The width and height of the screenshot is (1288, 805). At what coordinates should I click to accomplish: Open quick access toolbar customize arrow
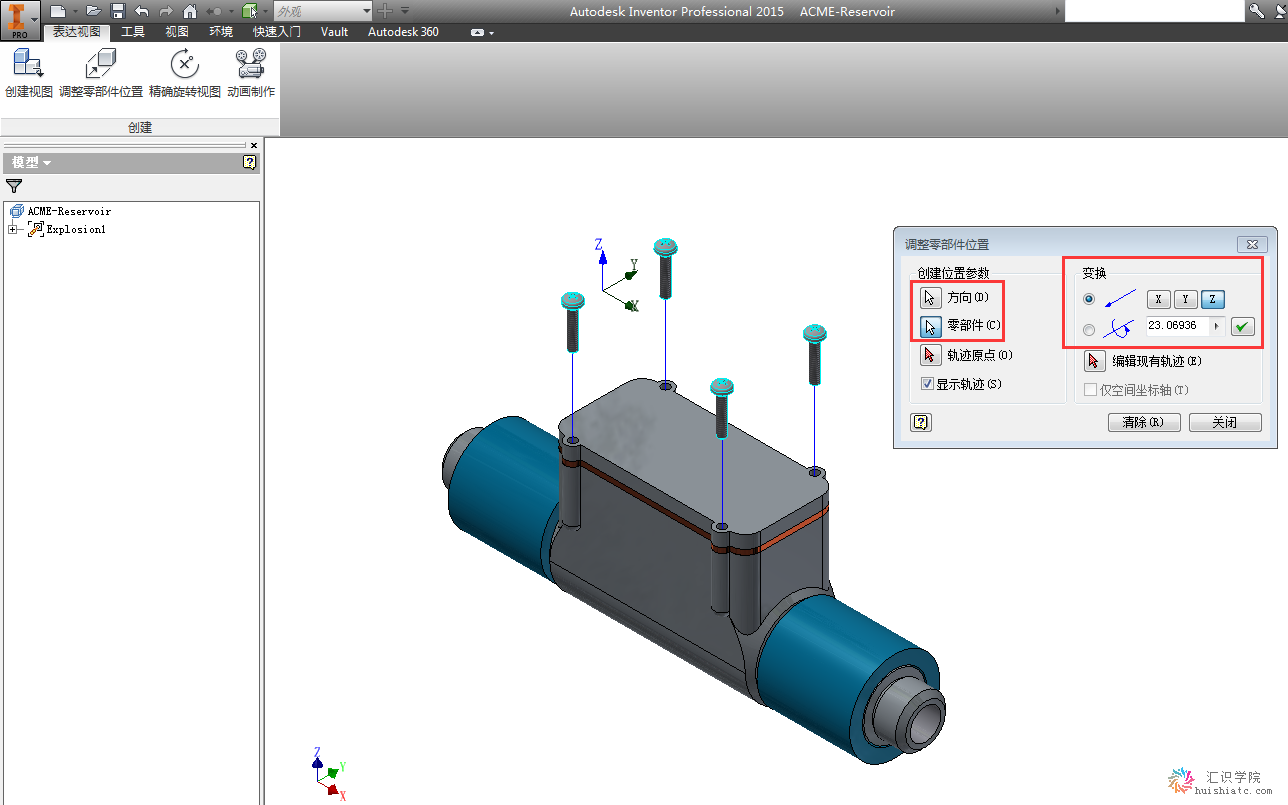tap(405, 11)
